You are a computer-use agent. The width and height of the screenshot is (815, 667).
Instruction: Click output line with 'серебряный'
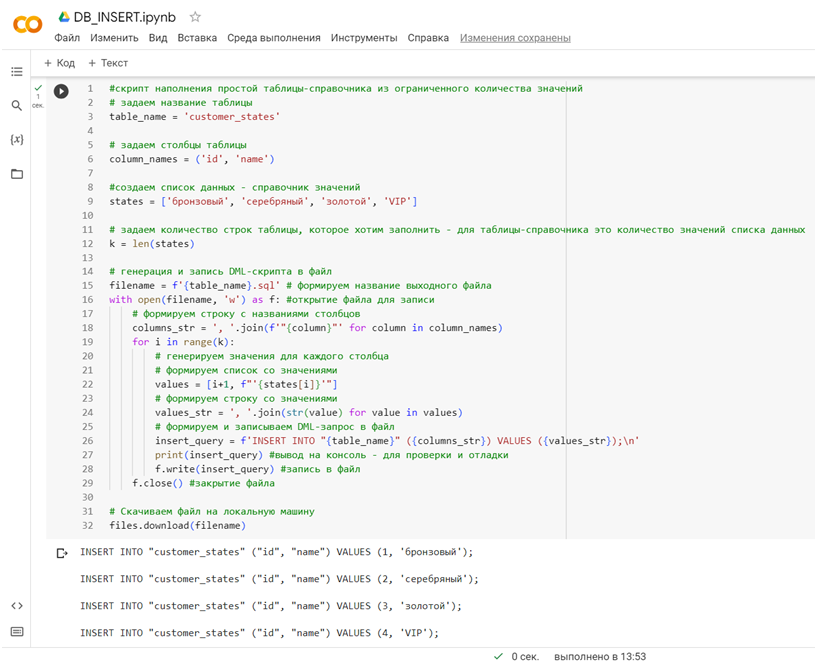[x=279, y=579]
